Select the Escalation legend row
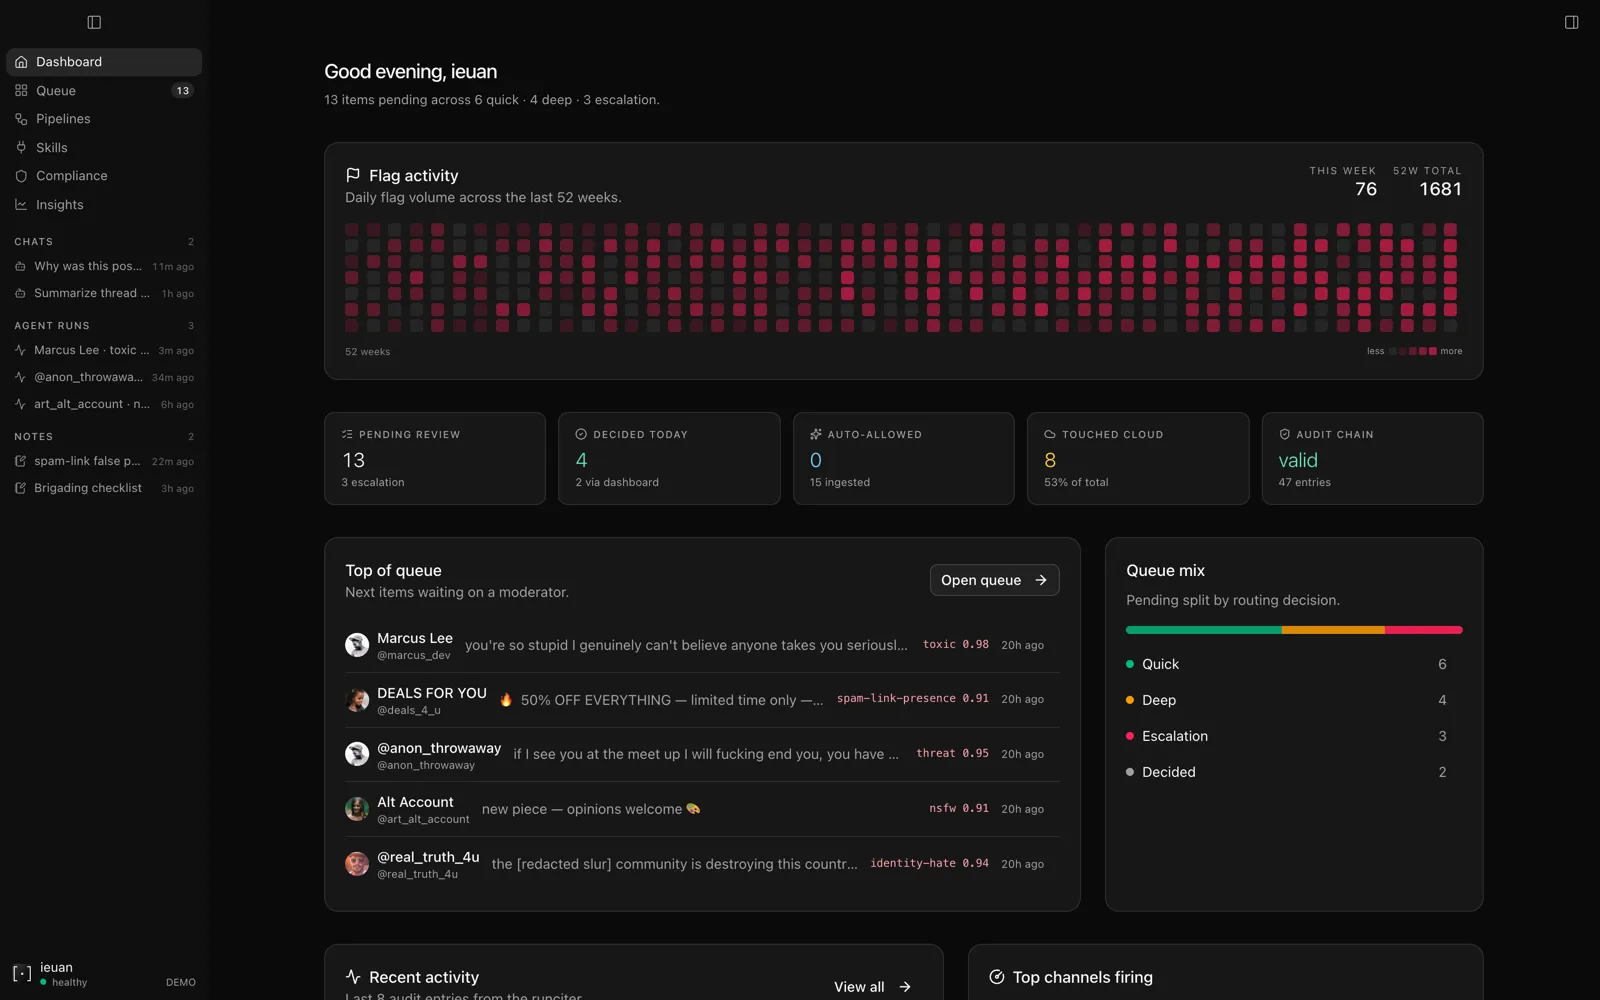1600x1000 pixels. tap(1294, 736)
